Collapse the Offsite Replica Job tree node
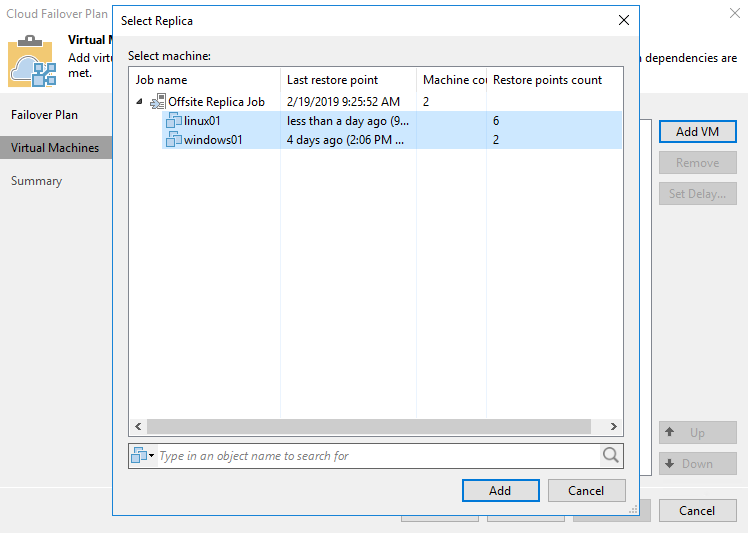This screenshot has height=533, width=748. click(139, 102)
